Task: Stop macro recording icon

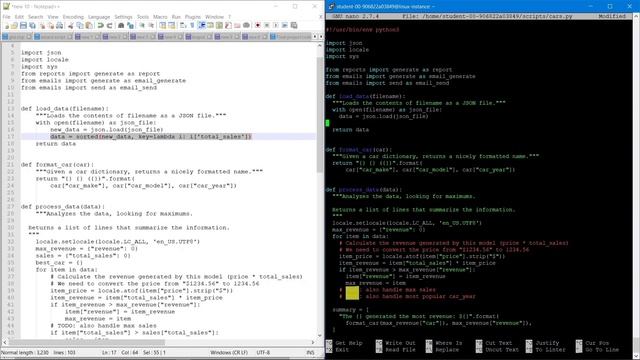Action: pyautogui.click(x=267, y=25)
